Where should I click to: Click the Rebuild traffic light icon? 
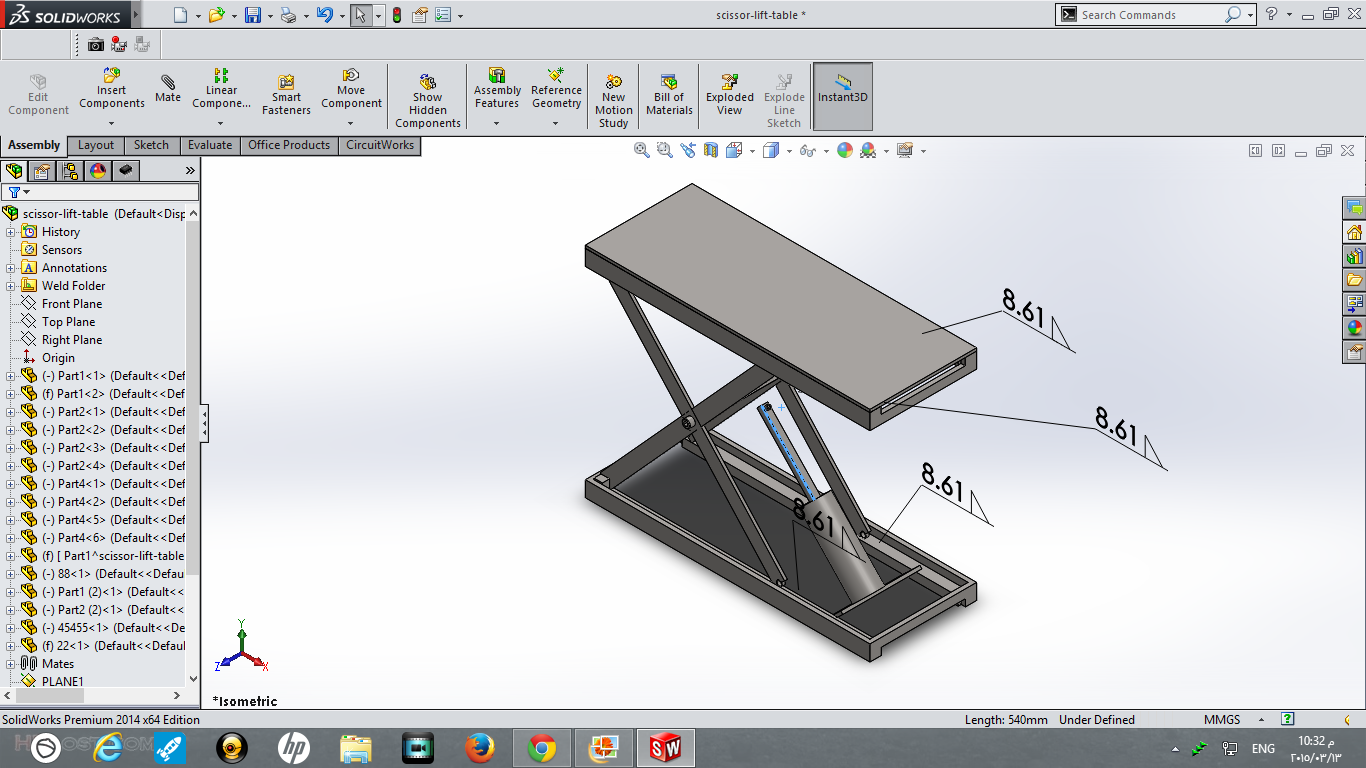point(397,15)
